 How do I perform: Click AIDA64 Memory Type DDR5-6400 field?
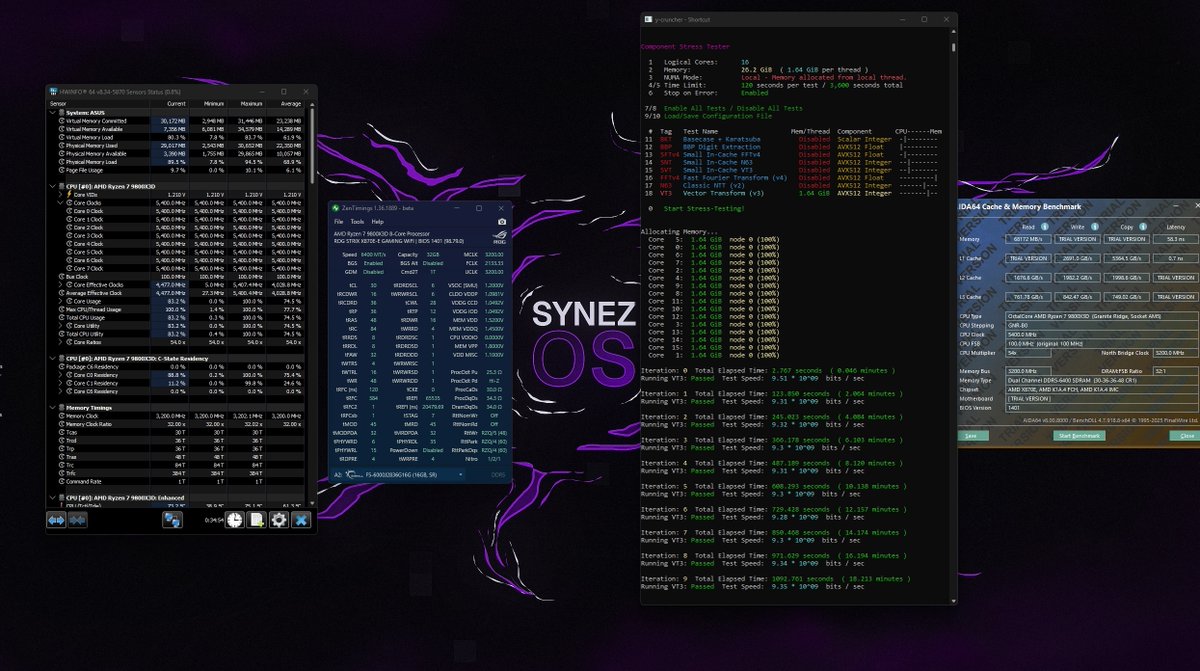point(1102,380)
